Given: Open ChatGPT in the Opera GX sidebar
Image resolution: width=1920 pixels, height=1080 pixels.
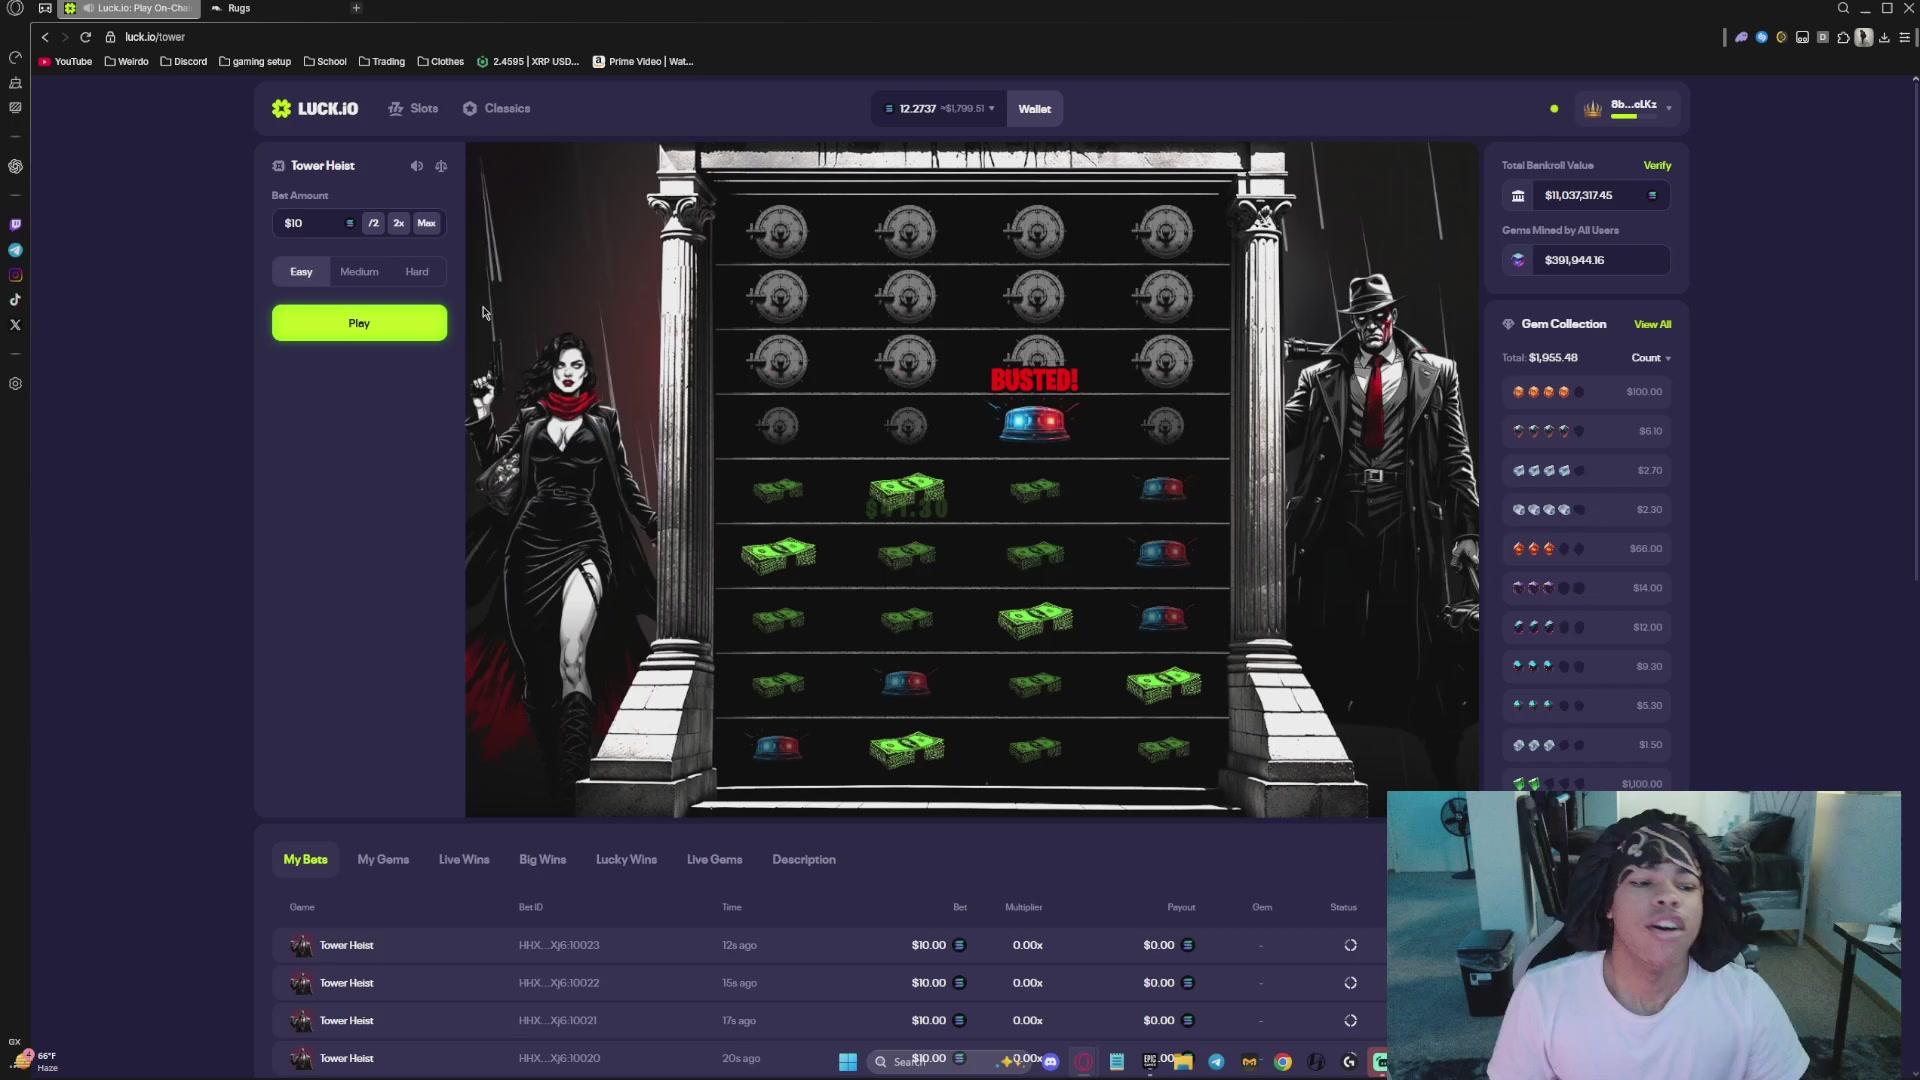Looking at the screenshot, I should tap(15, 166).
